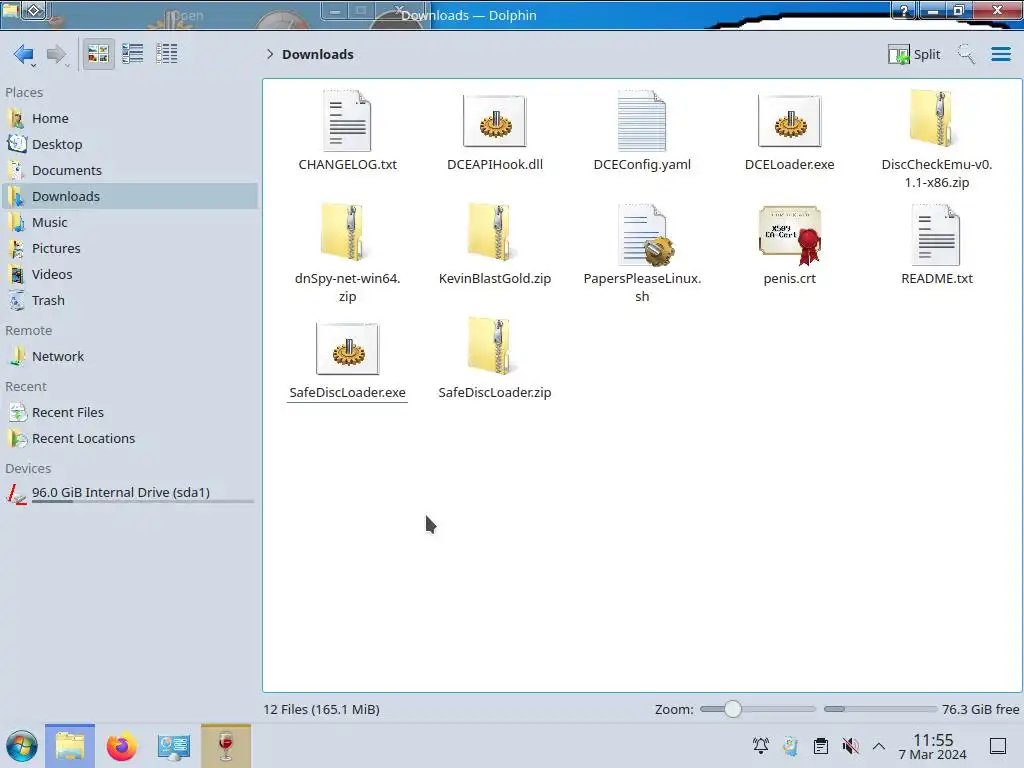Select the SafeDiscLoader.exe file icon
Image resolution: width=1024 pixels, height=768 pixels.
tap(347, 349)
